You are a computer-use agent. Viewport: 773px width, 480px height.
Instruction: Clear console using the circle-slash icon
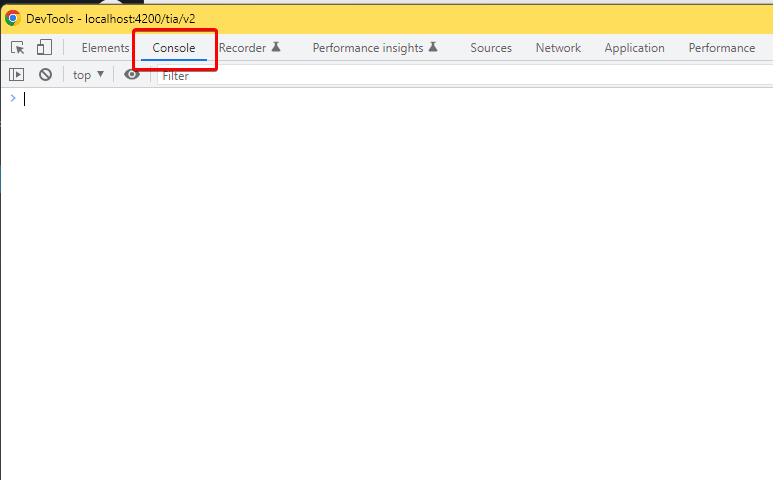(x=45, y=75)
